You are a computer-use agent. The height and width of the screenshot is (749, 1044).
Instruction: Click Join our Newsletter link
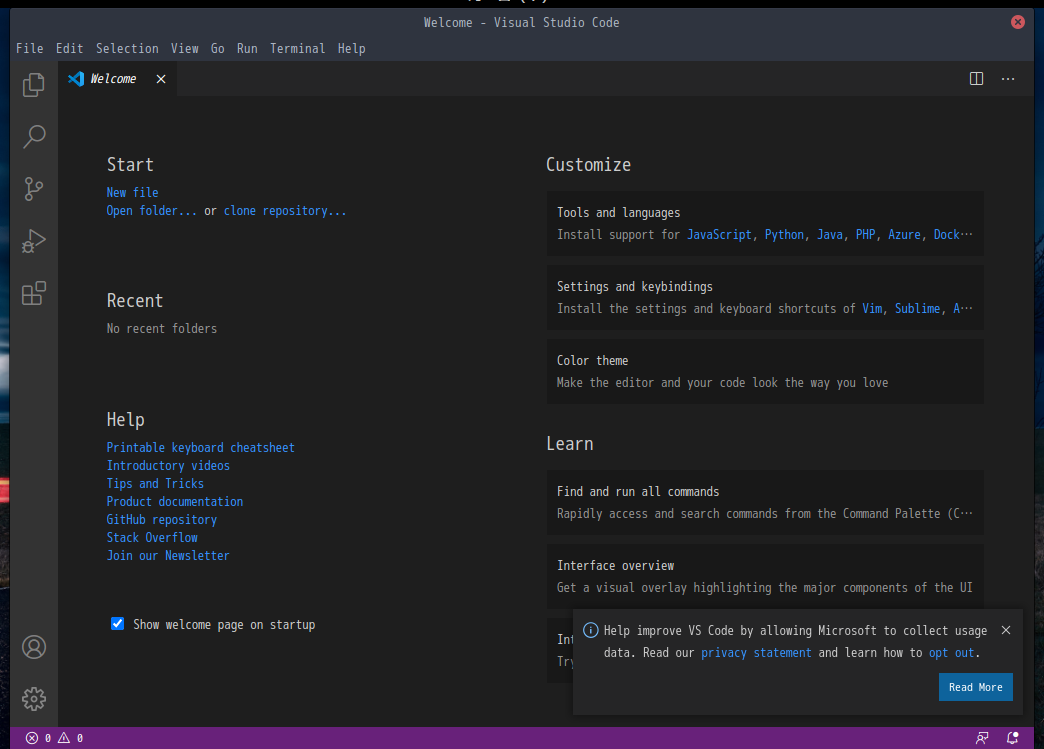click(x=168, y=555)
